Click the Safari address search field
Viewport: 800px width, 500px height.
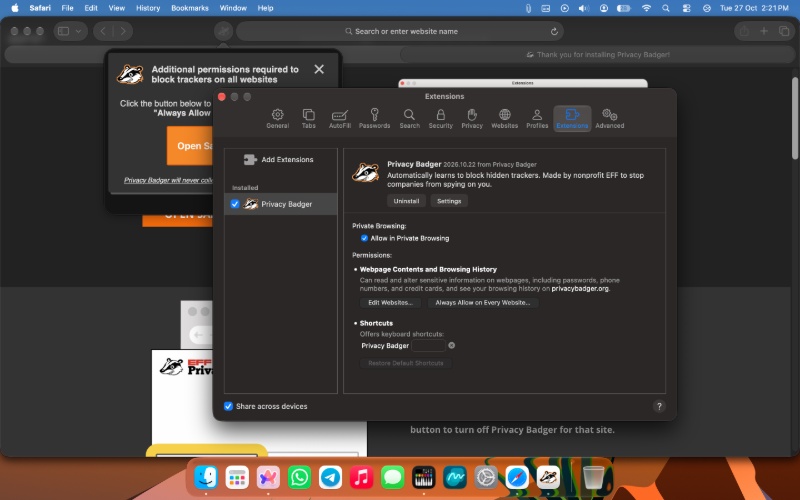coord(400,31)
